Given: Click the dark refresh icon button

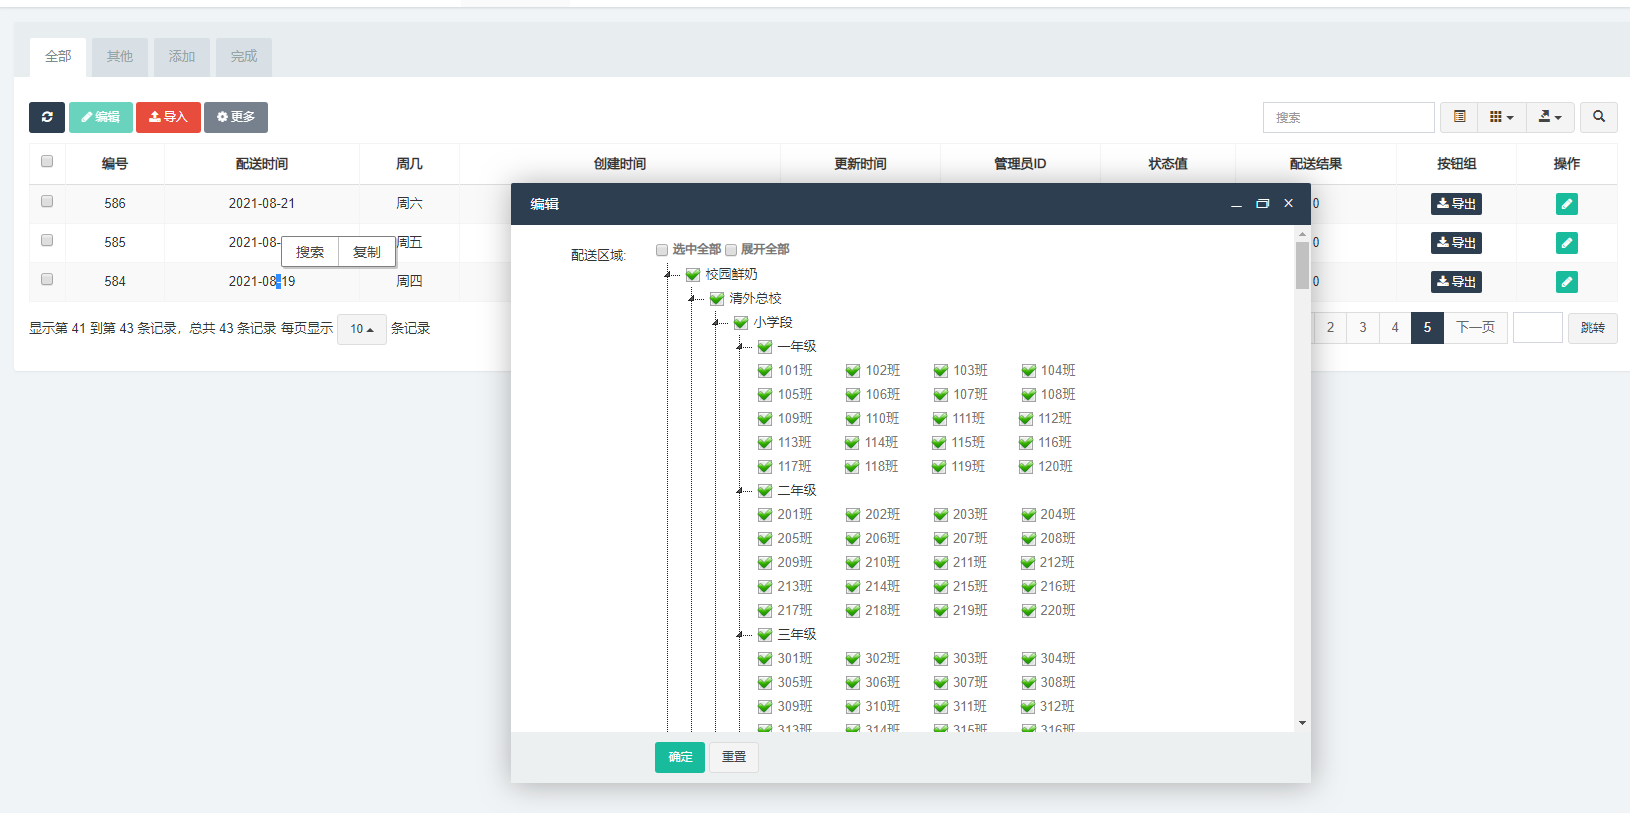Looking at the screenshot, I should (47, 117).
